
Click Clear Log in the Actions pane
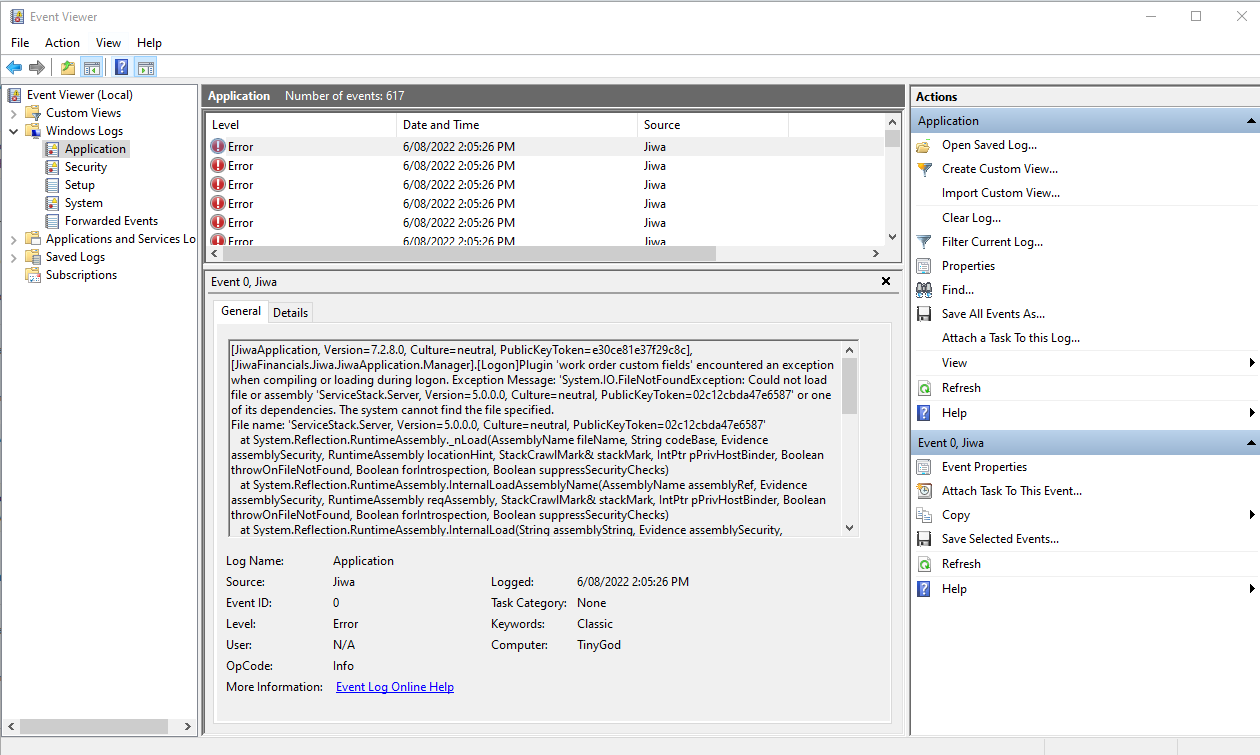pyautogui.click(x=970, y=218)
